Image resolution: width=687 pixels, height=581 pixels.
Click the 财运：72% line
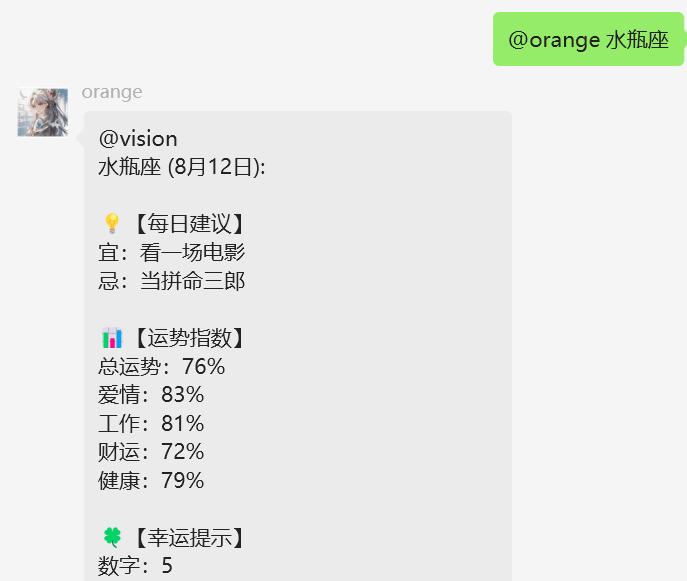click(151, 452)
